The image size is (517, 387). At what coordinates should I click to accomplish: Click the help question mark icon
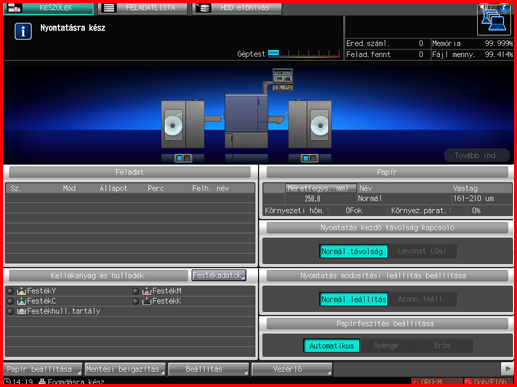click(x=504, y=7)
